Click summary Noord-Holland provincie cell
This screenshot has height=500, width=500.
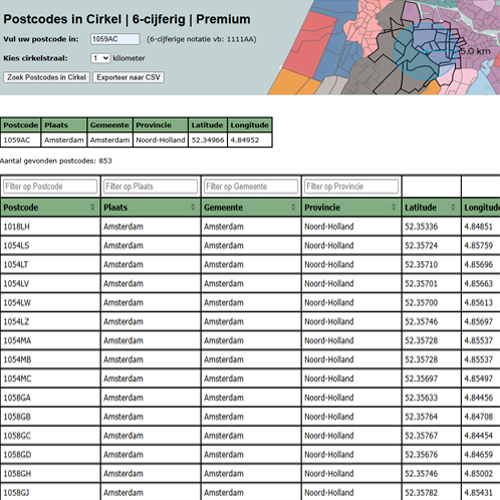[x=160, y=140]
